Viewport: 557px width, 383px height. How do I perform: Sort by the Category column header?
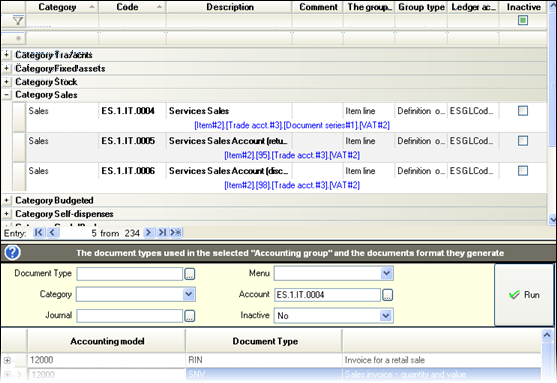pos(63,7)
